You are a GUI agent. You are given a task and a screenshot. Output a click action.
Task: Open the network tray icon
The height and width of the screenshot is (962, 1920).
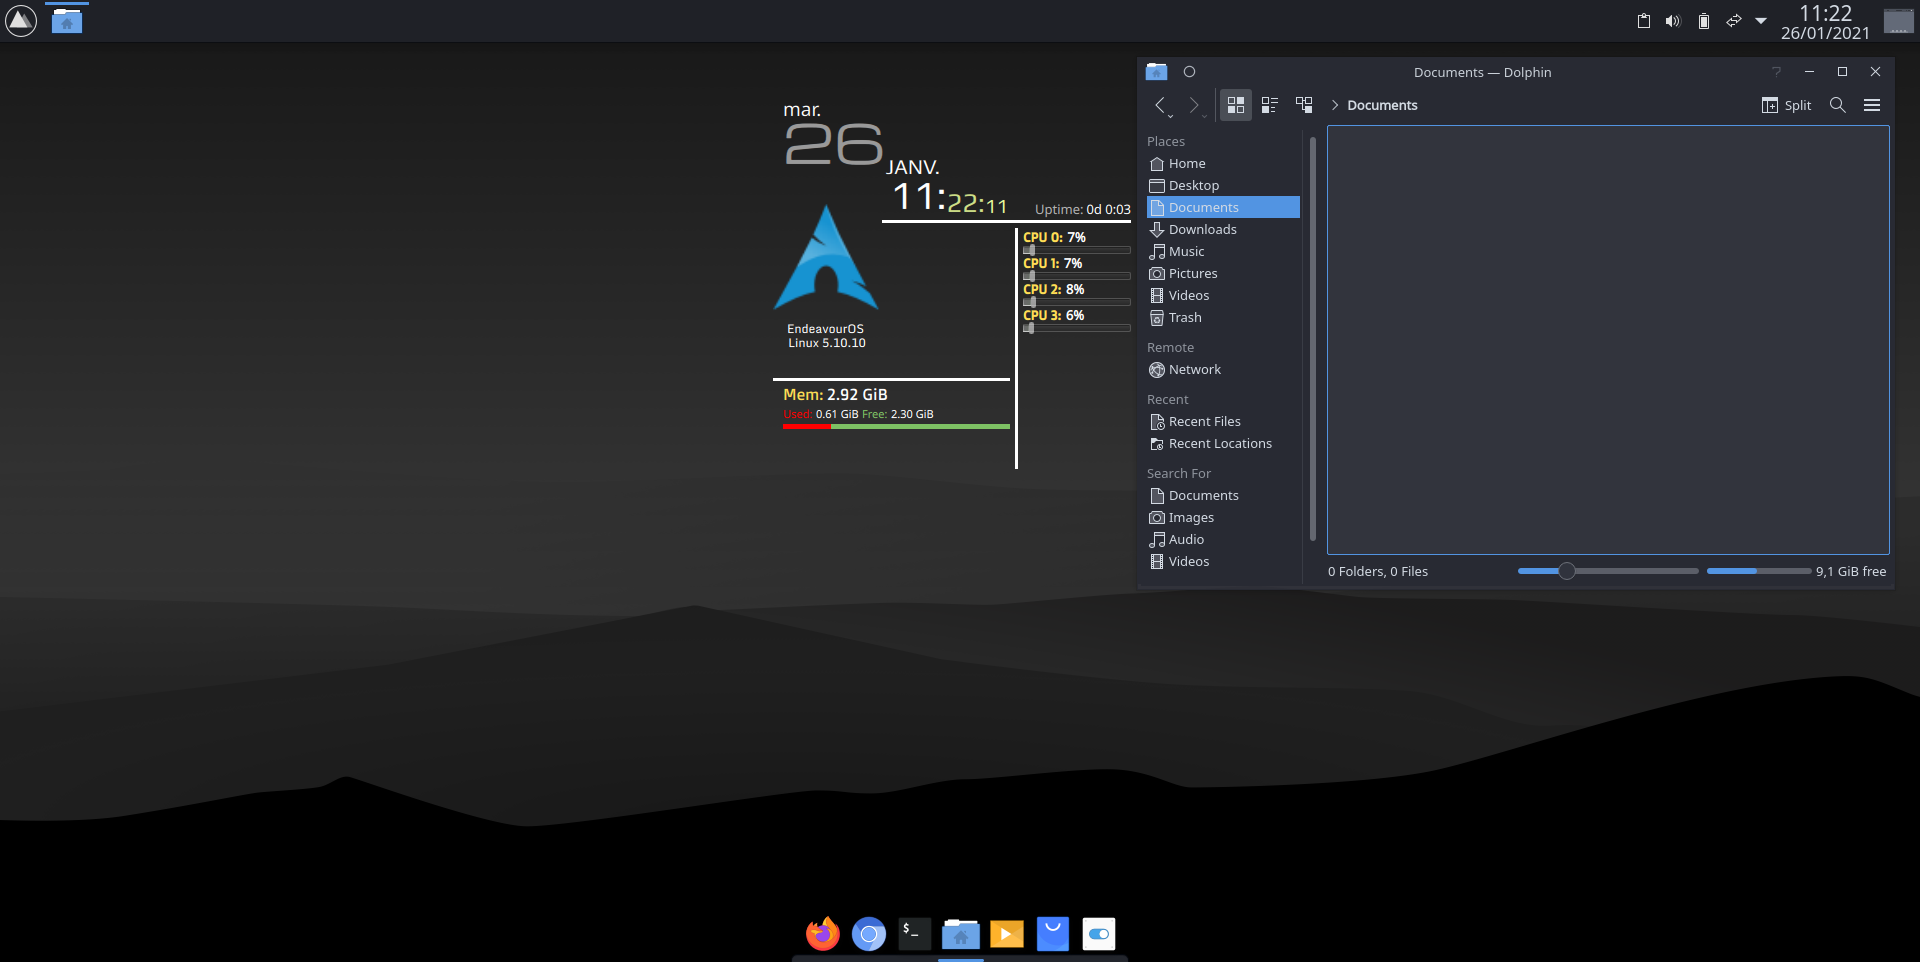tap(1734, 21)
